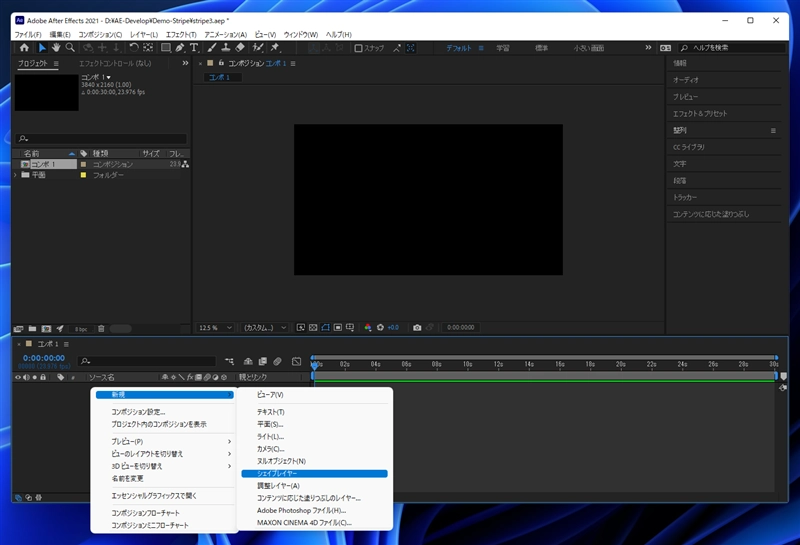
Task: Take a snapshot with the camera icon
Action: [x=417, y=327]
